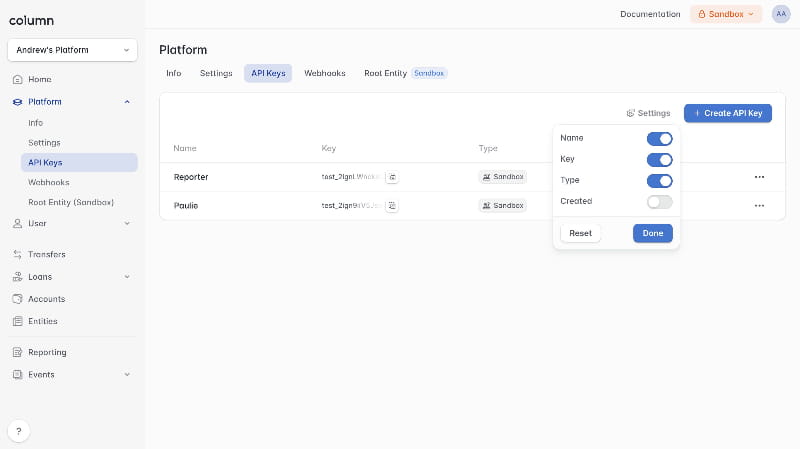The height and width of the screenshot is (449, 800).
Task: Click the Type column header
Action: point(488,148)
